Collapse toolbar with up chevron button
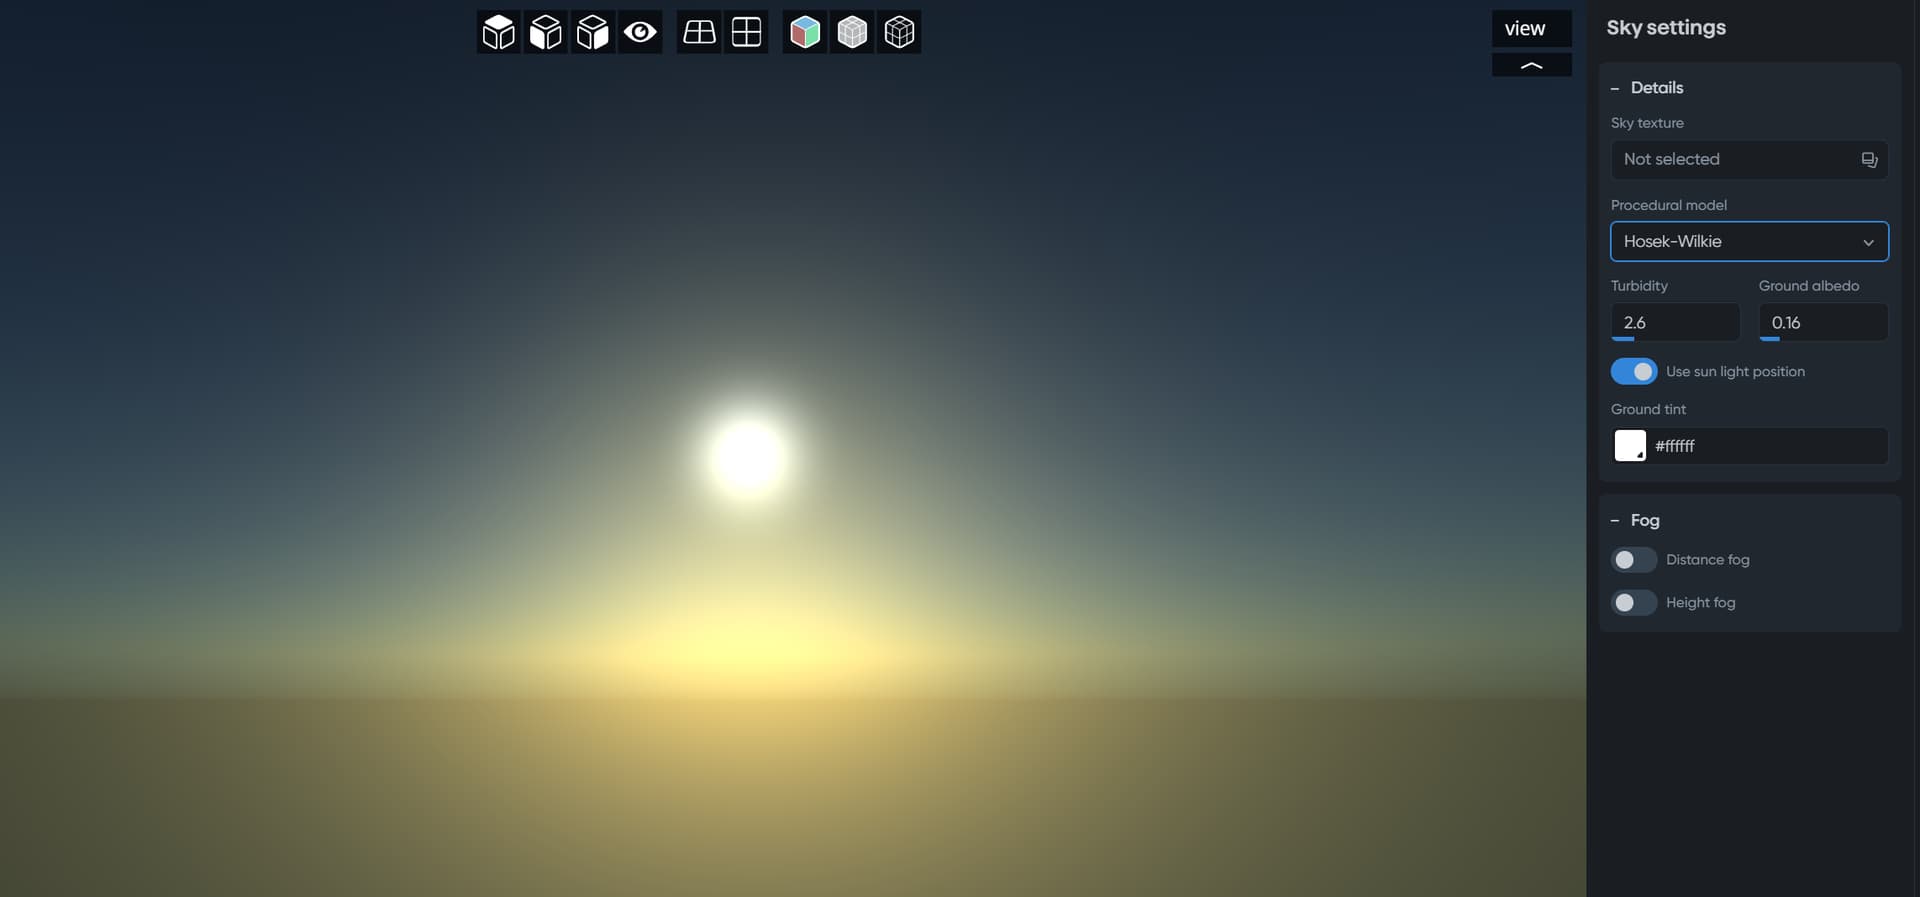The image size is (1920, 897). (1531, 66)
